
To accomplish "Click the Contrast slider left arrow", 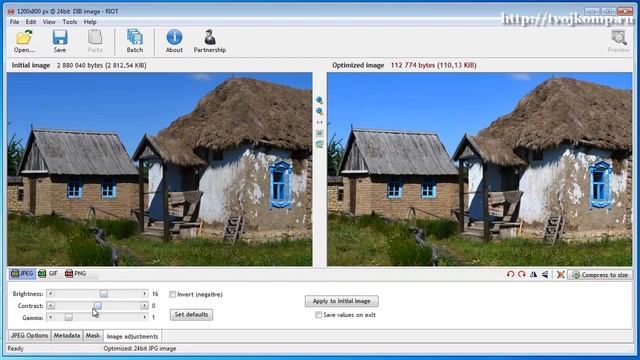I will click(50, 306).
